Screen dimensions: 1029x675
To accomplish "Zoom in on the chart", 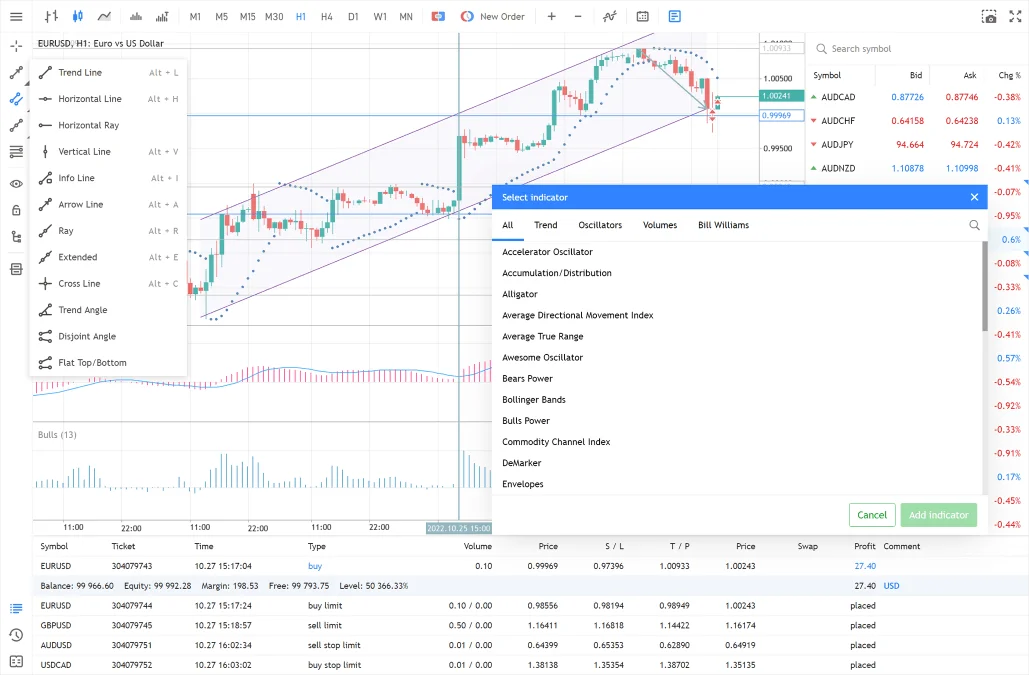I will point(552,17).
